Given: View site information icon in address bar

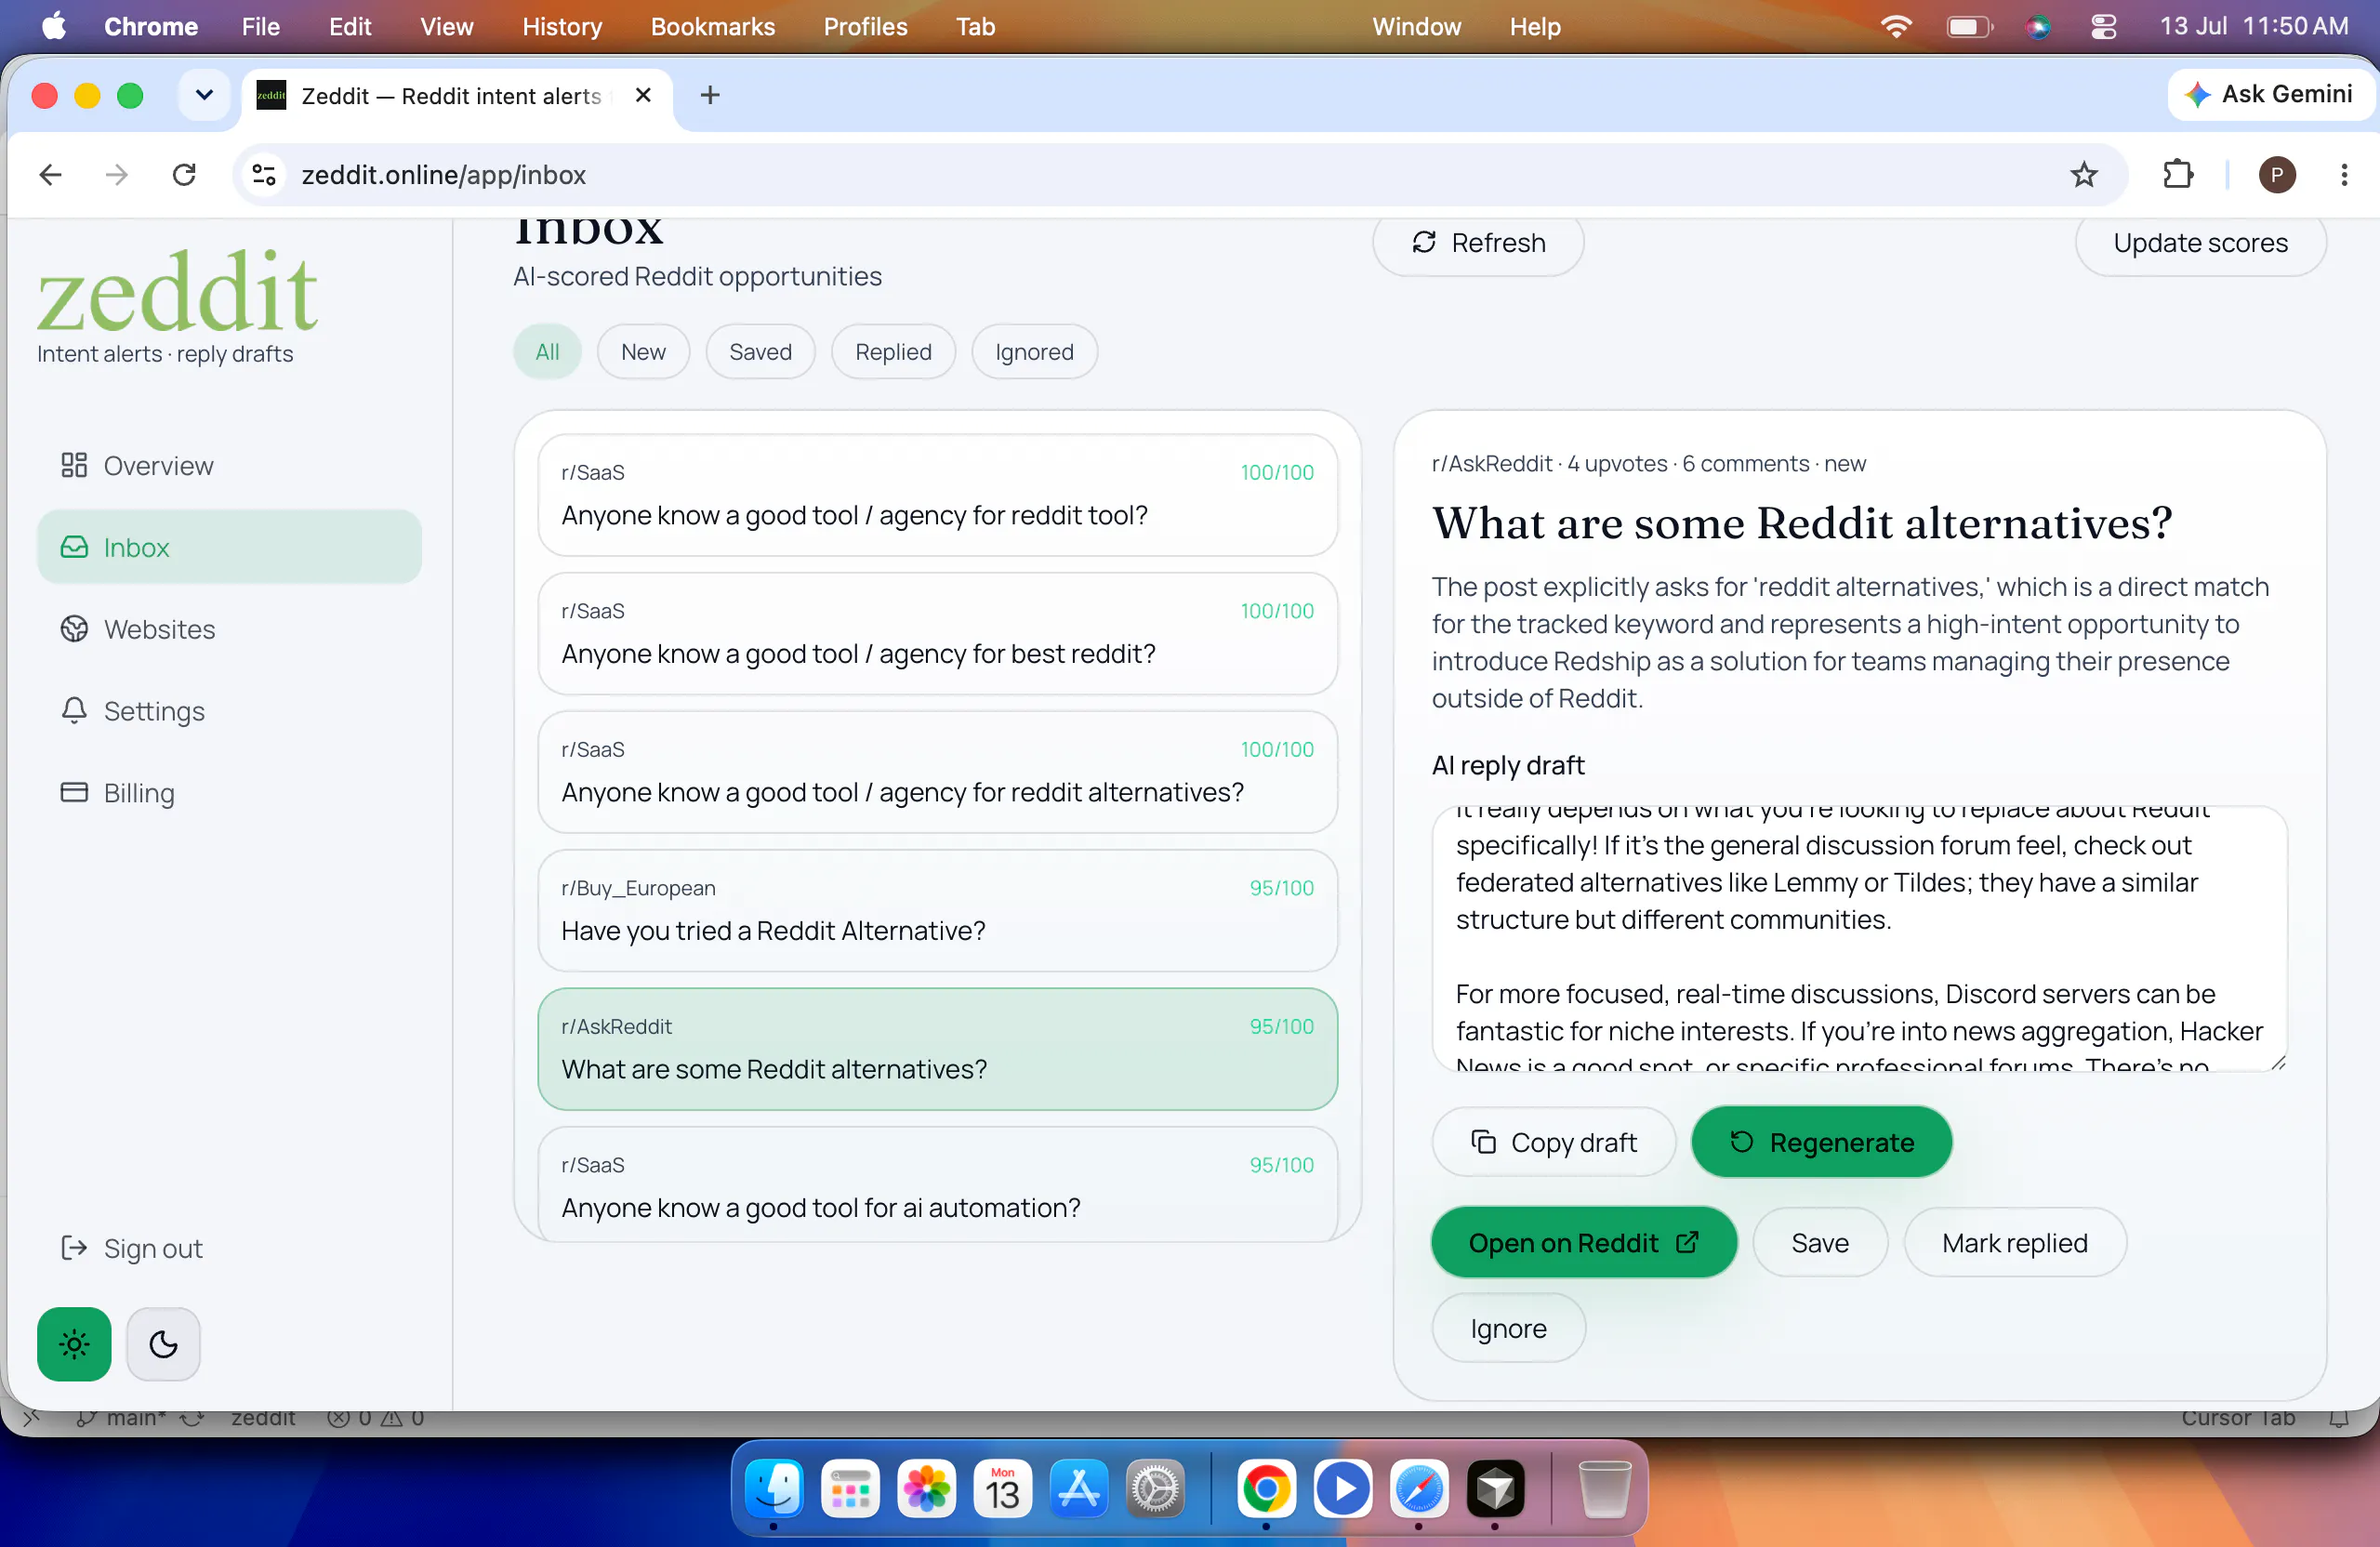Looking at the screenshot, I should pyautogui.click(x=264, y=175).
